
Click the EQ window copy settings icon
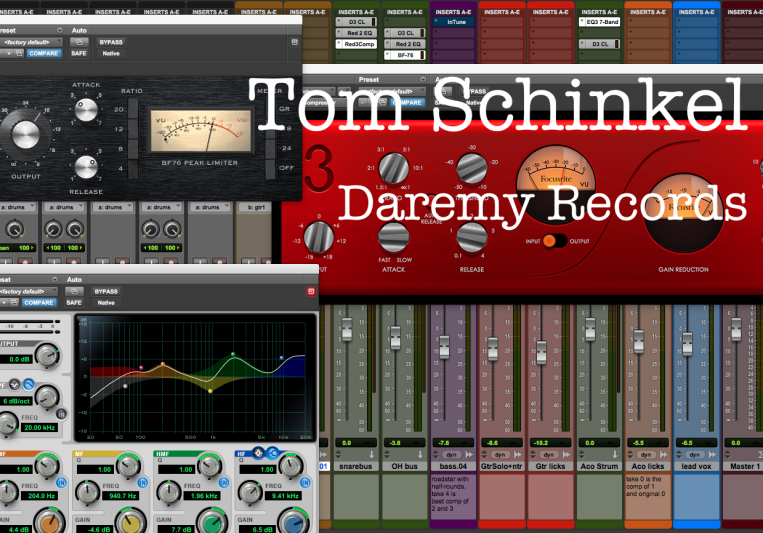(x=14, y=302)
